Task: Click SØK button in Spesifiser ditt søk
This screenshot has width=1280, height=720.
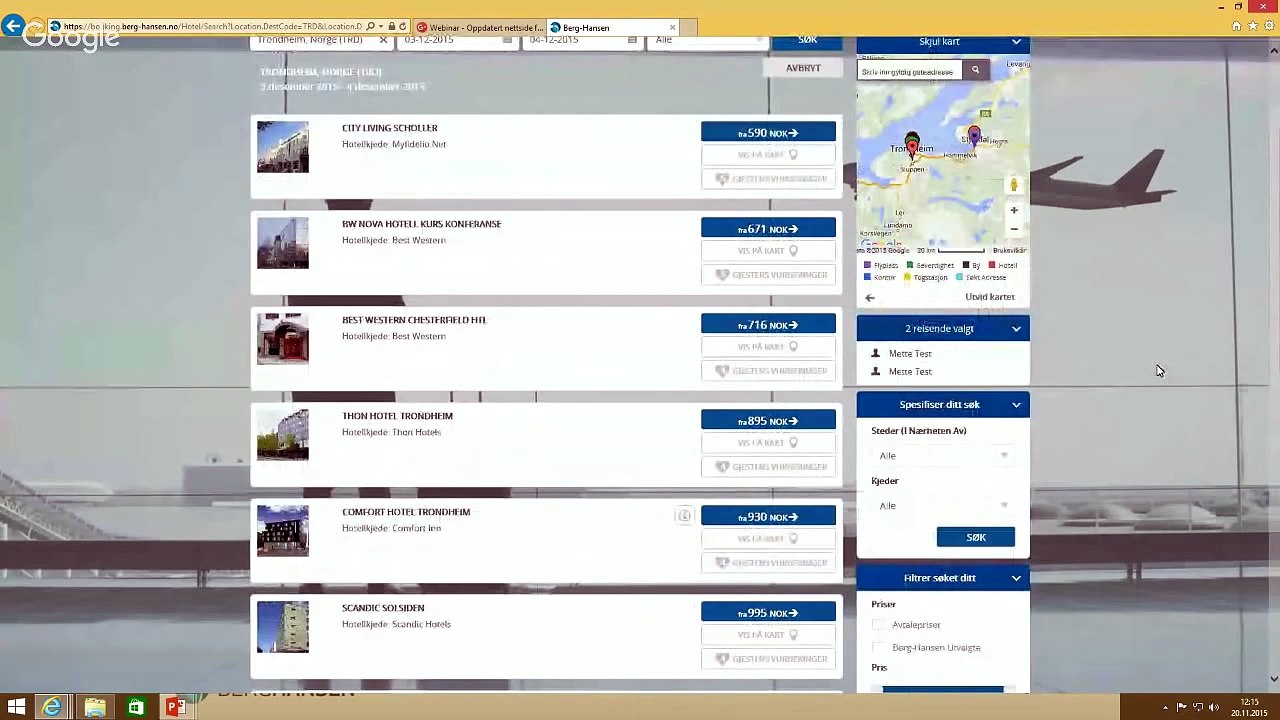Action: [x=976, y=537]
